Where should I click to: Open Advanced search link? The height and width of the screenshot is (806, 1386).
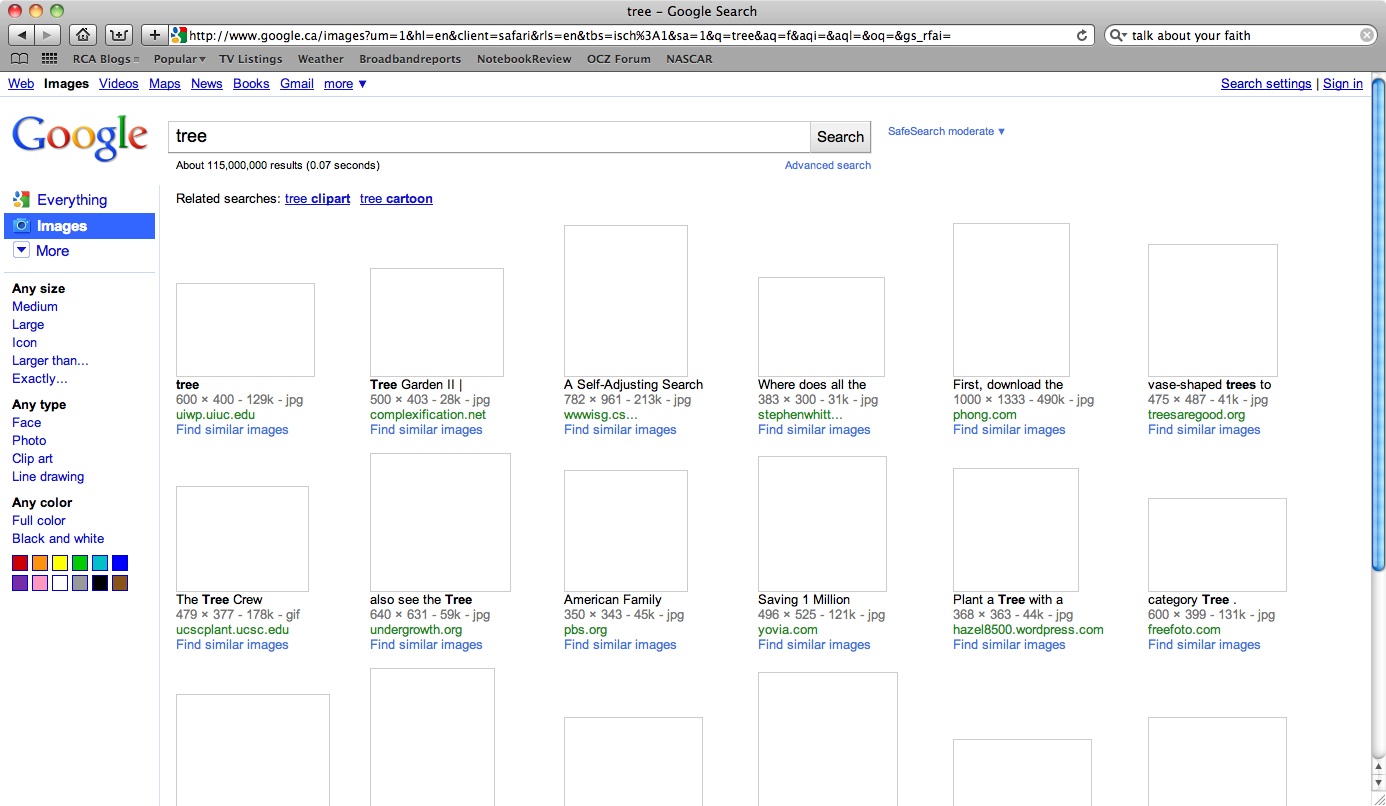tap(828, 165)
